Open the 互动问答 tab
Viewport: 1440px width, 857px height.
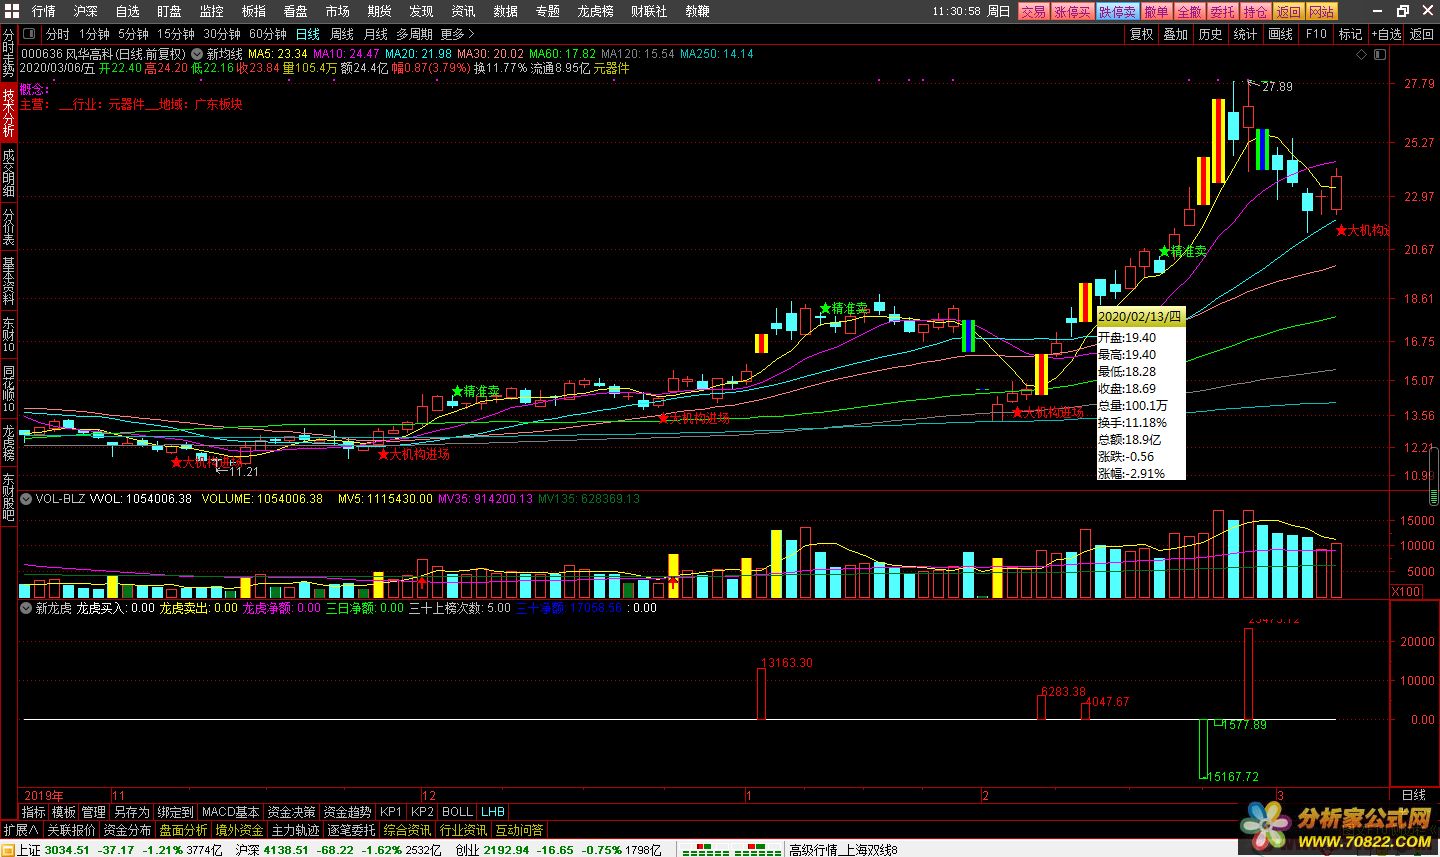(x=520, y=830)
